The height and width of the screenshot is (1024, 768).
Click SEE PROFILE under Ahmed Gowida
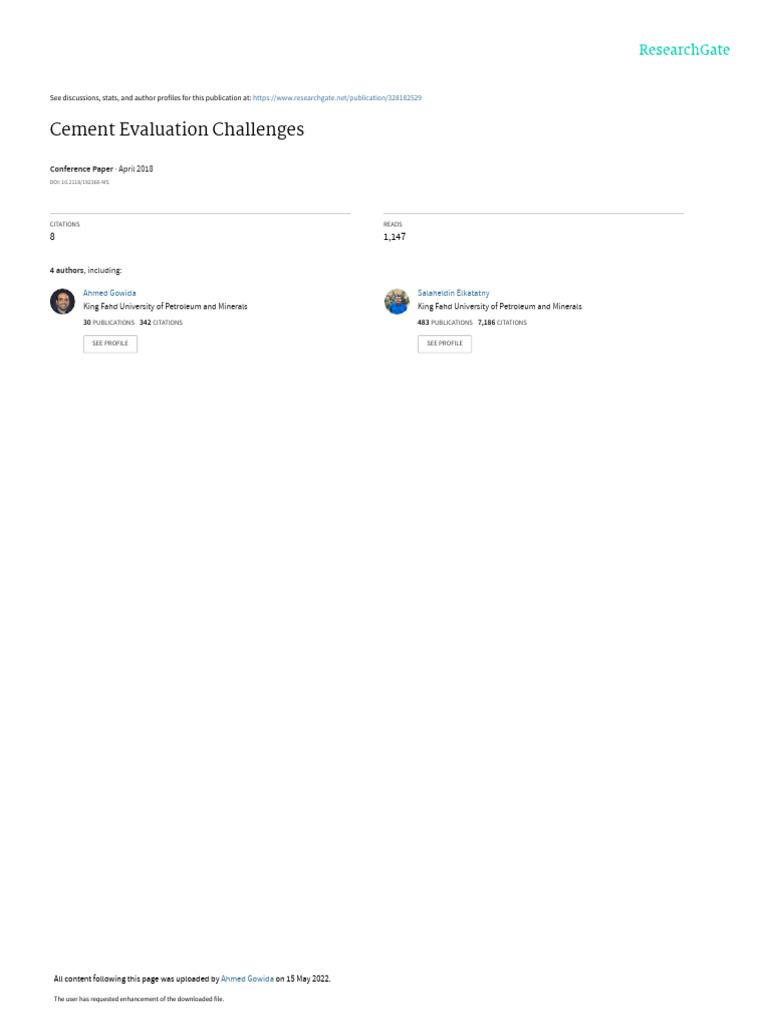pyautogui.click(x=110, y=344)
